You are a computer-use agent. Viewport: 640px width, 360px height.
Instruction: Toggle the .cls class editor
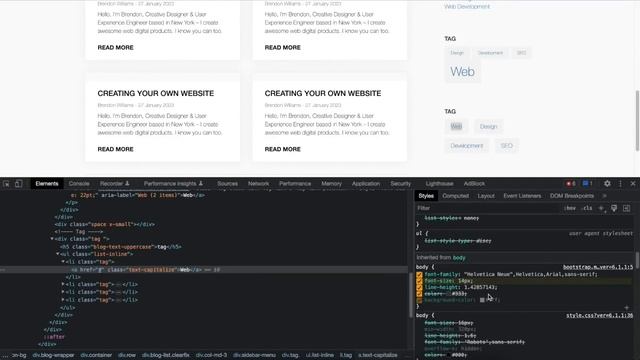pyautogui.click(x=587, y=208)
